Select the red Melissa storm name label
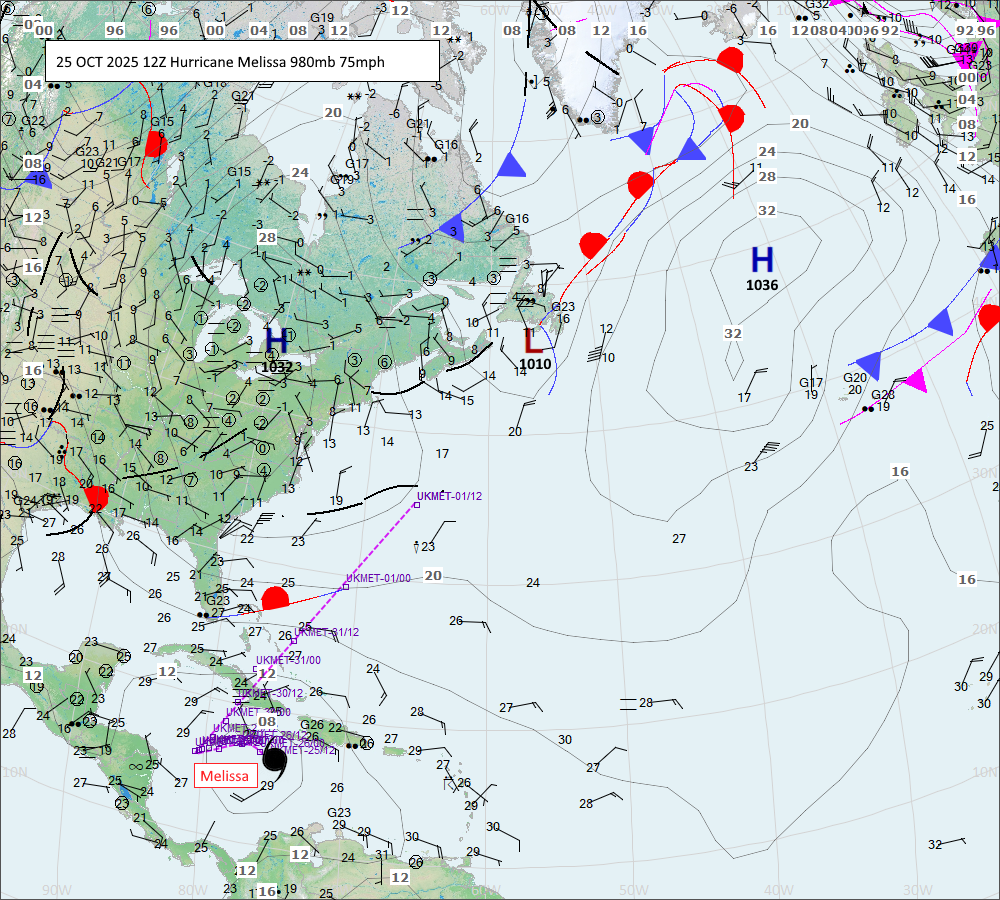The width and height of the screenshot is (1000, 900). tap(224, 776)
